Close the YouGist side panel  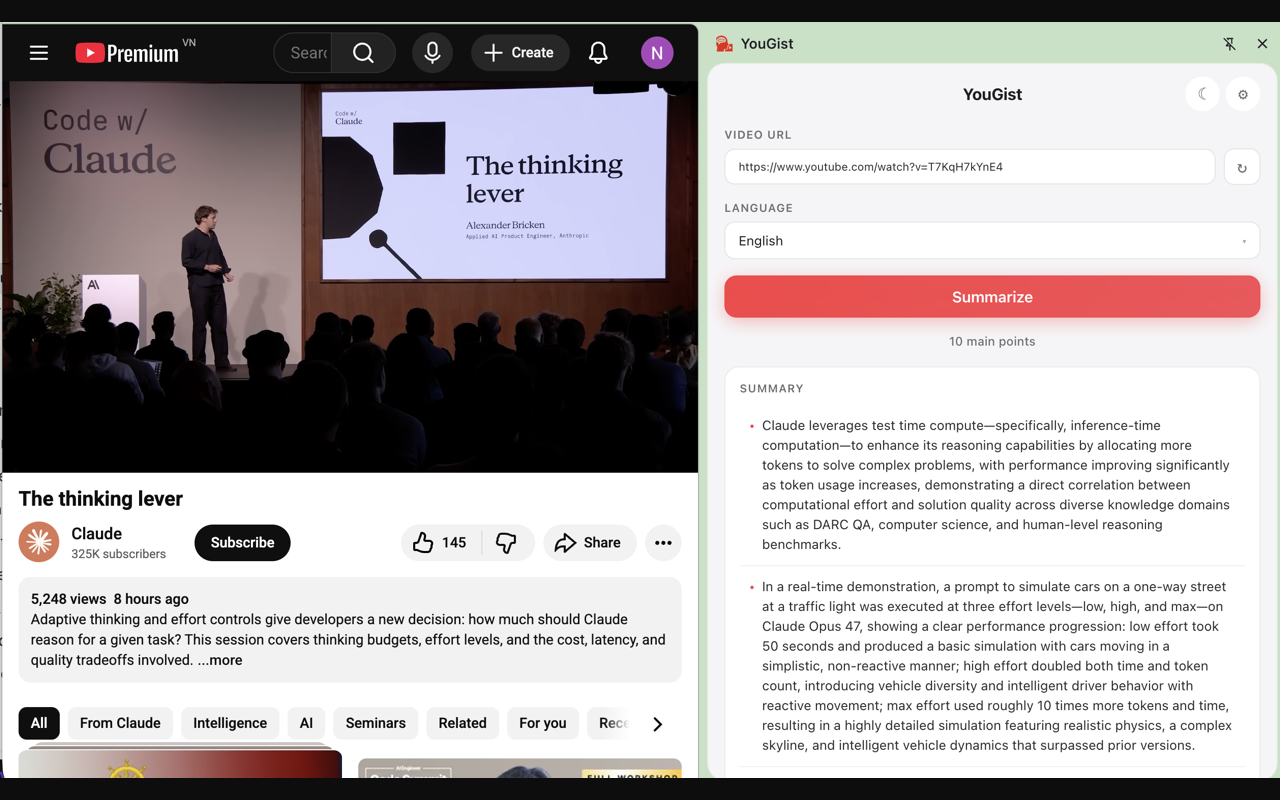[1262, 44]
